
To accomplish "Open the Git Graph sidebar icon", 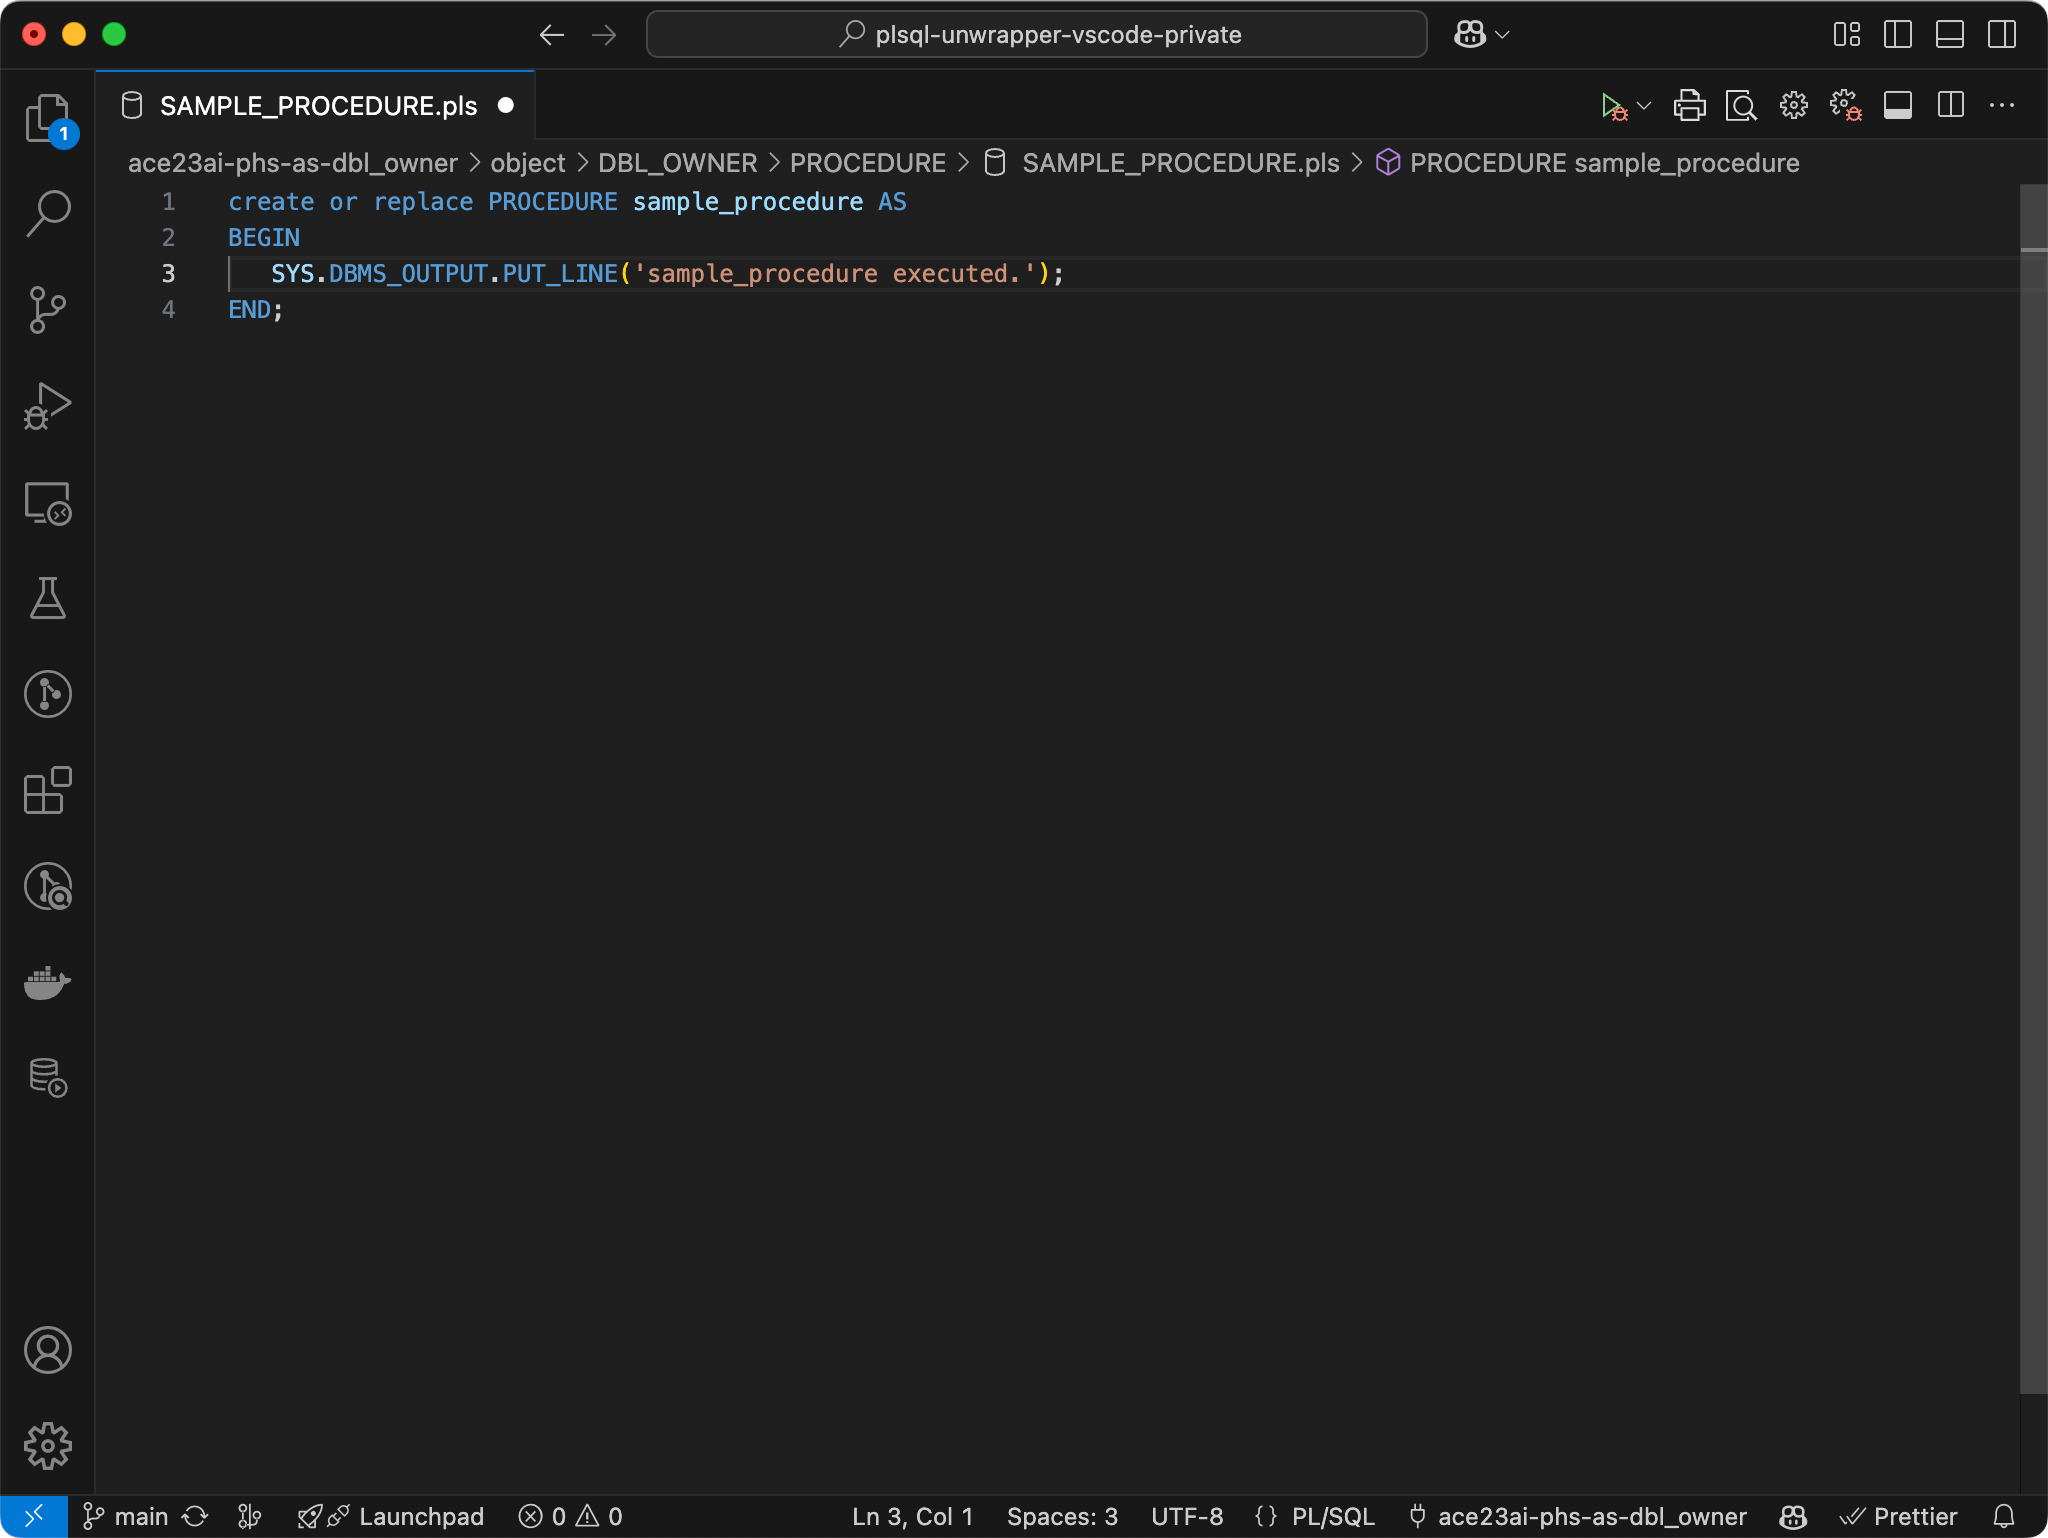I will click(x=47, y=694).
